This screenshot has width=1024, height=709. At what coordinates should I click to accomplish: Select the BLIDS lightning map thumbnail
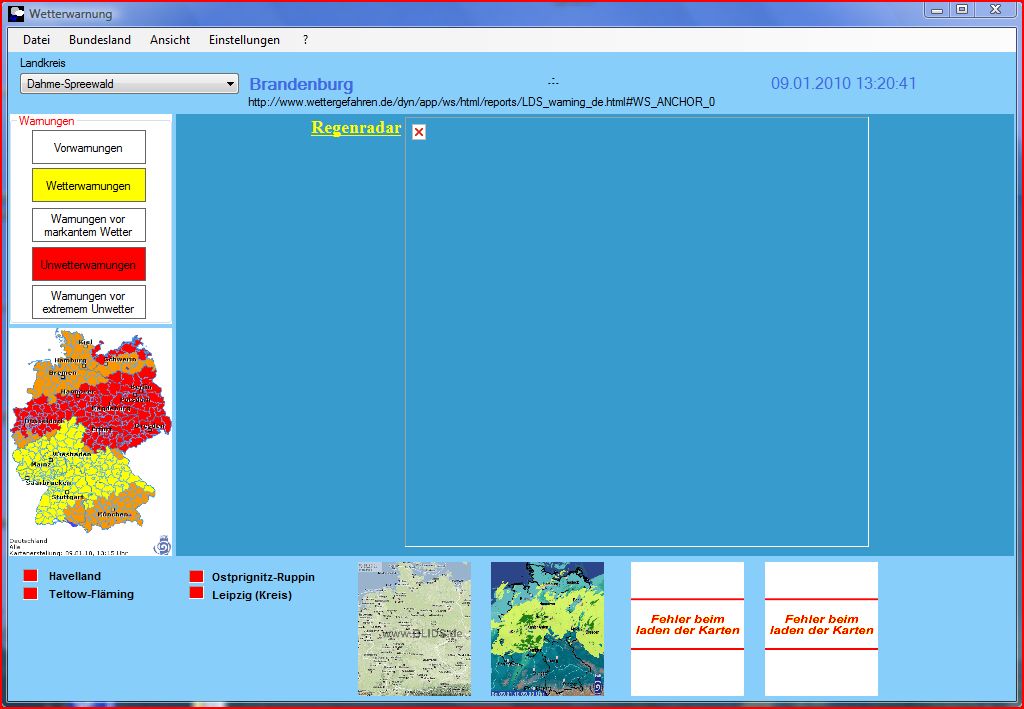[414, 628]
